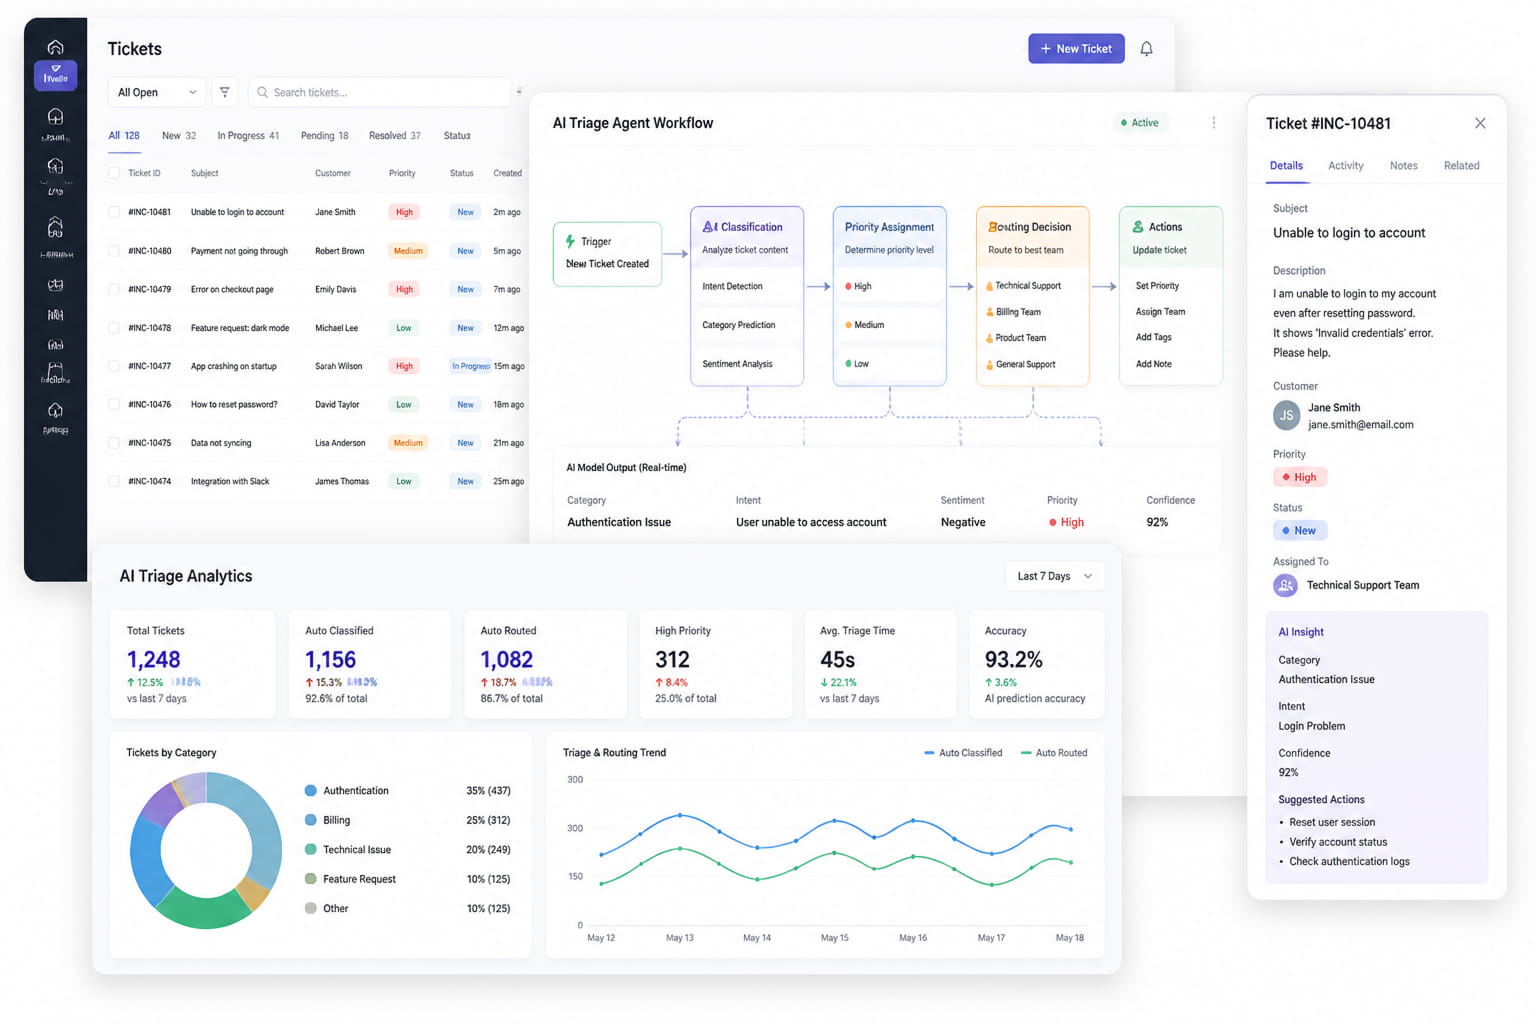The image size is (1536, 1024).
Task: Expand the Last 7 Days dropdown
Action: coord(1054,576)
